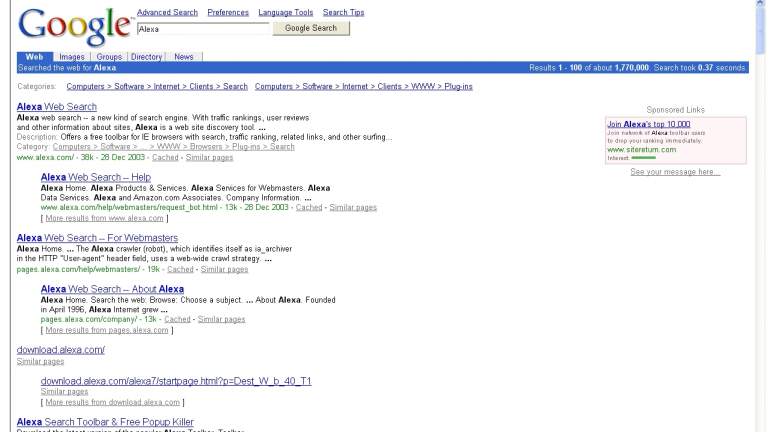Open Cached link for pages.alexa.com/company/

tap(177, 320)
